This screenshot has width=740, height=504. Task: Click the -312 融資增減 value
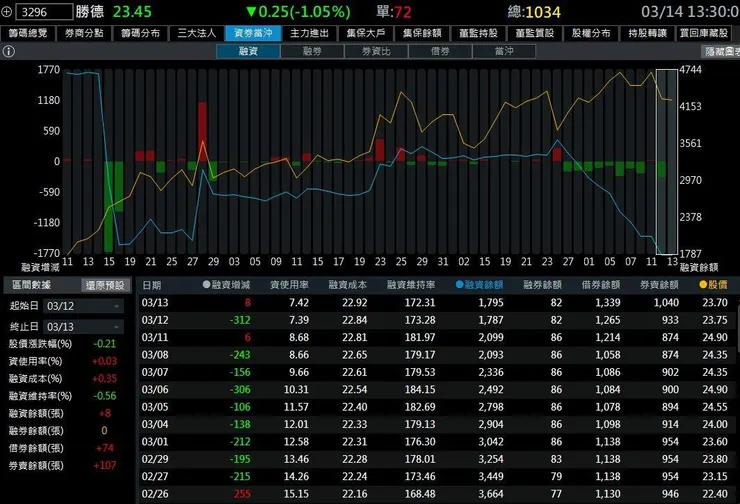tap(240, 320)
